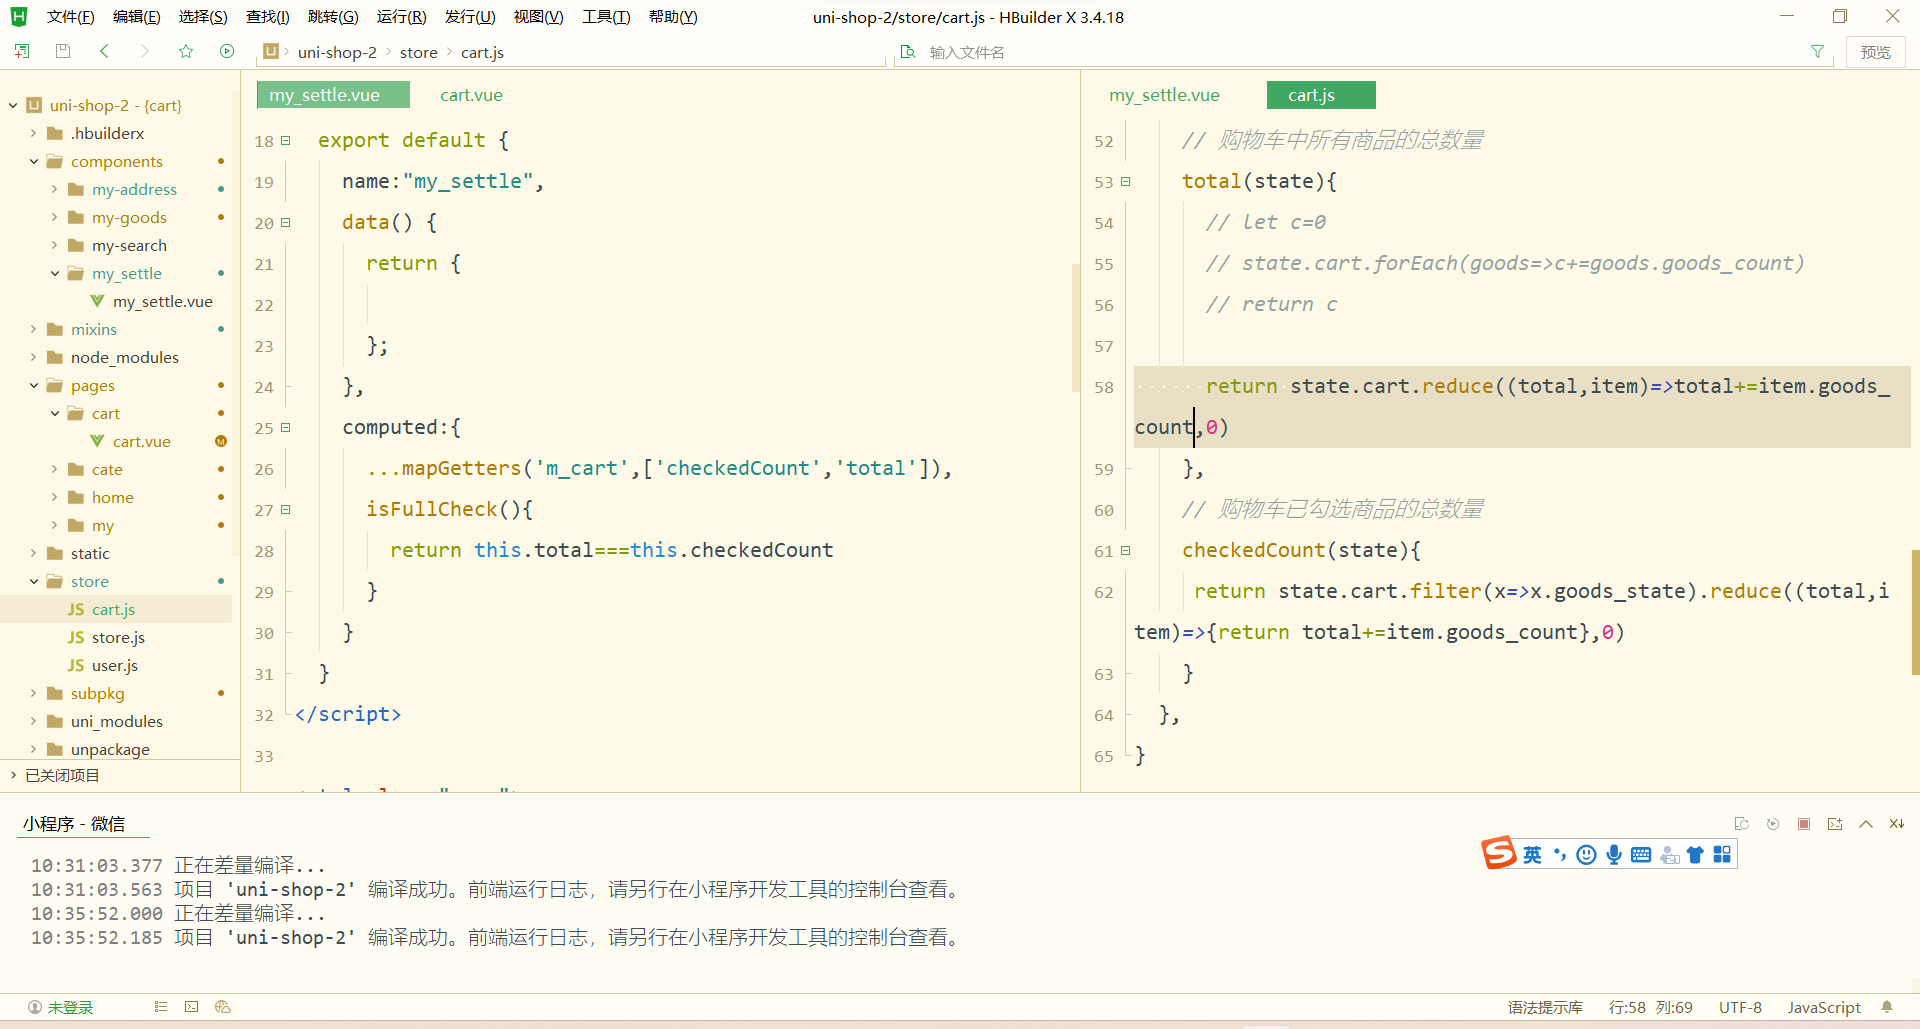Collapse the my_settle folder

pos(54,273)
